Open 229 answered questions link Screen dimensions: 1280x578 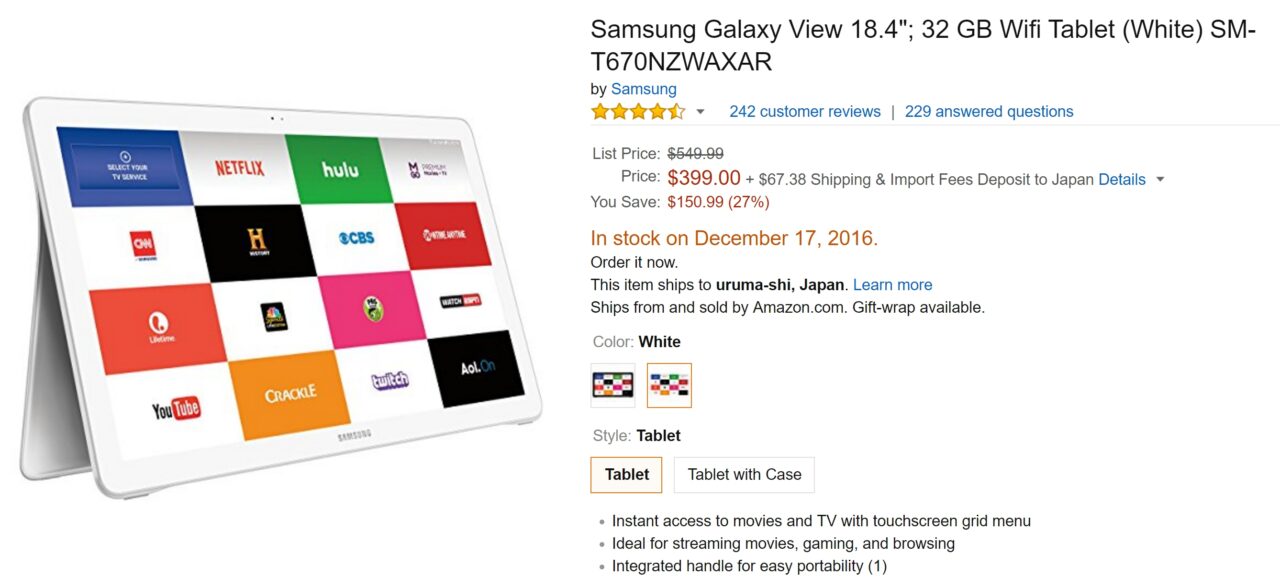click(x=989, y=112)
